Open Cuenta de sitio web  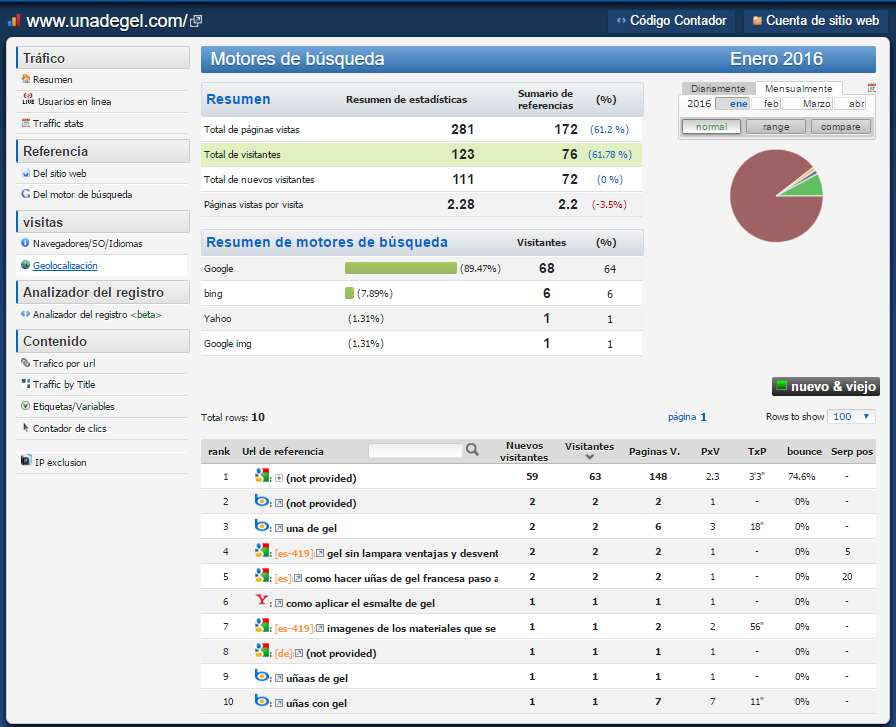click(816, 21)
